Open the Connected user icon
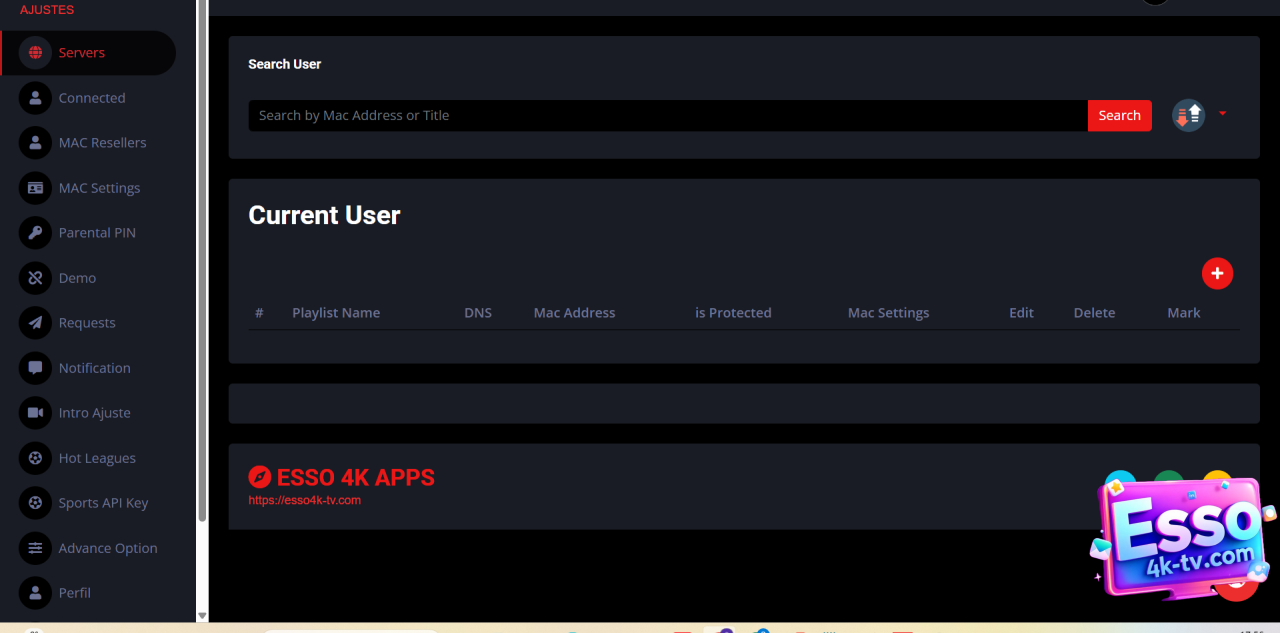 [36, 98]
